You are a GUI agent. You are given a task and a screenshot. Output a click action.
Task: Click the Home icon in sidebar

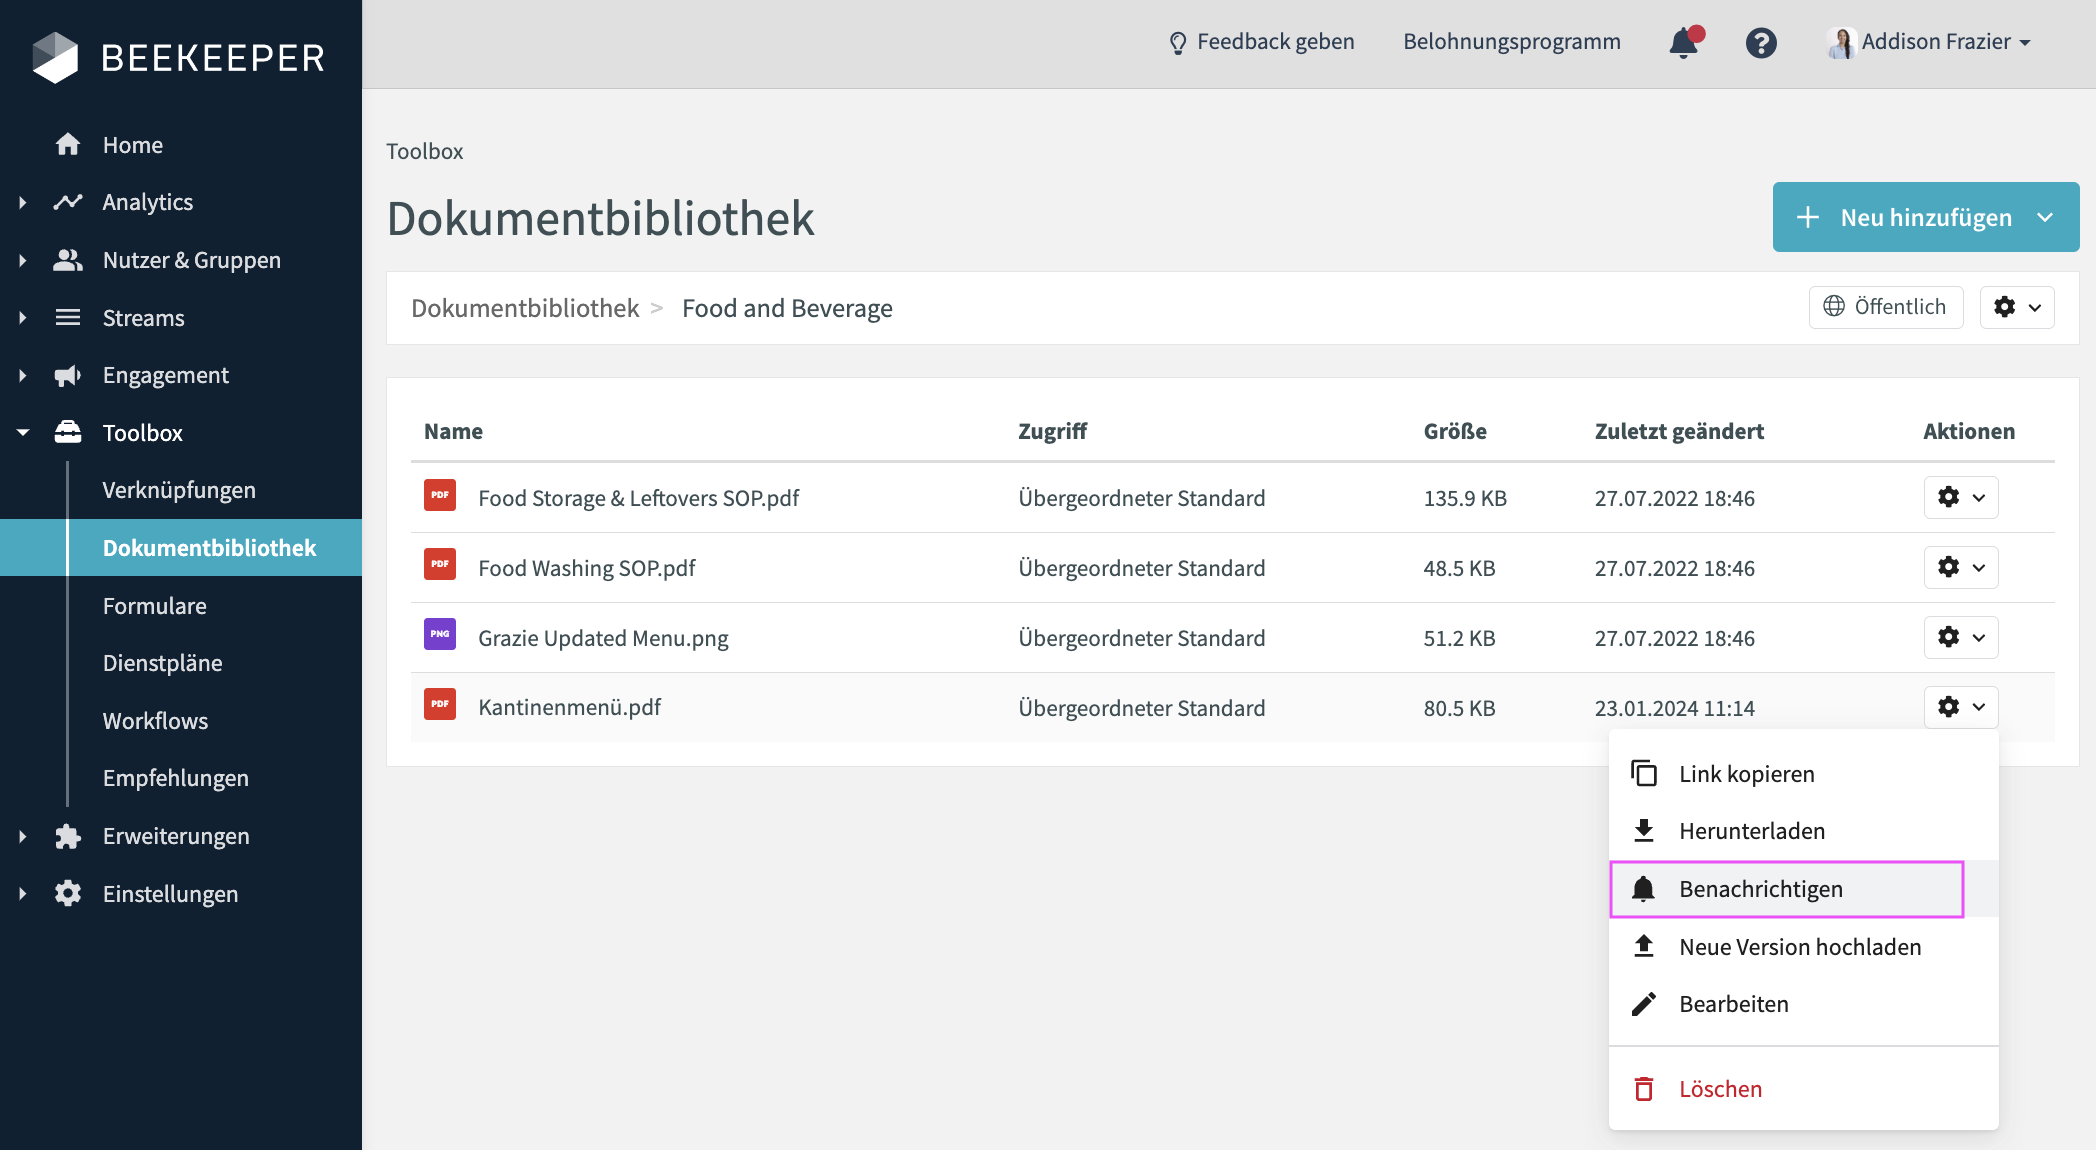[68, 145]
